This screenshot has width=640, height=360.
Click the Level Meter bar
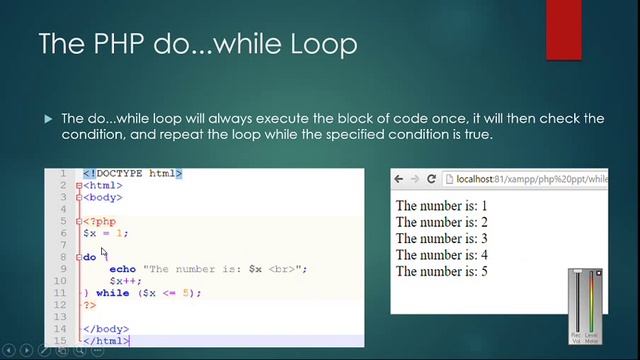pyautogui.click(x=591, y=302)
